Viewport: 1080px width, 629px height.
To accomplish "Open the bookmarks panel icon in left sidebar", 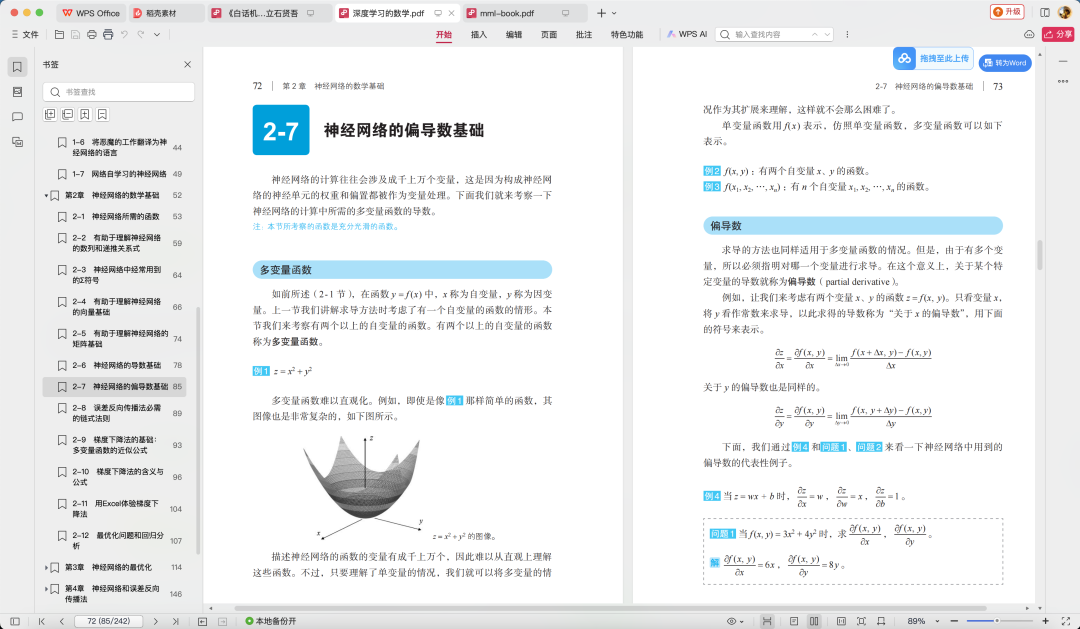I will (x=17, y=67).
